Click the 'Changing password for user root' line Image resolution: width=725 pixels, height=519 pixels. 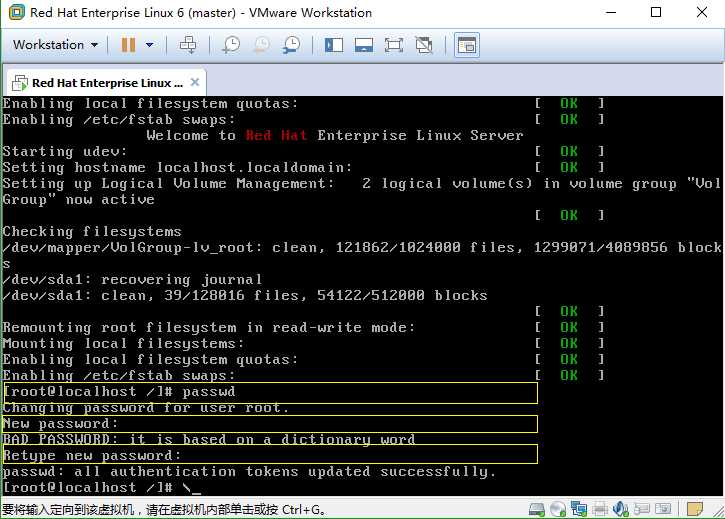pyautogui.click(x=146, y=408)
